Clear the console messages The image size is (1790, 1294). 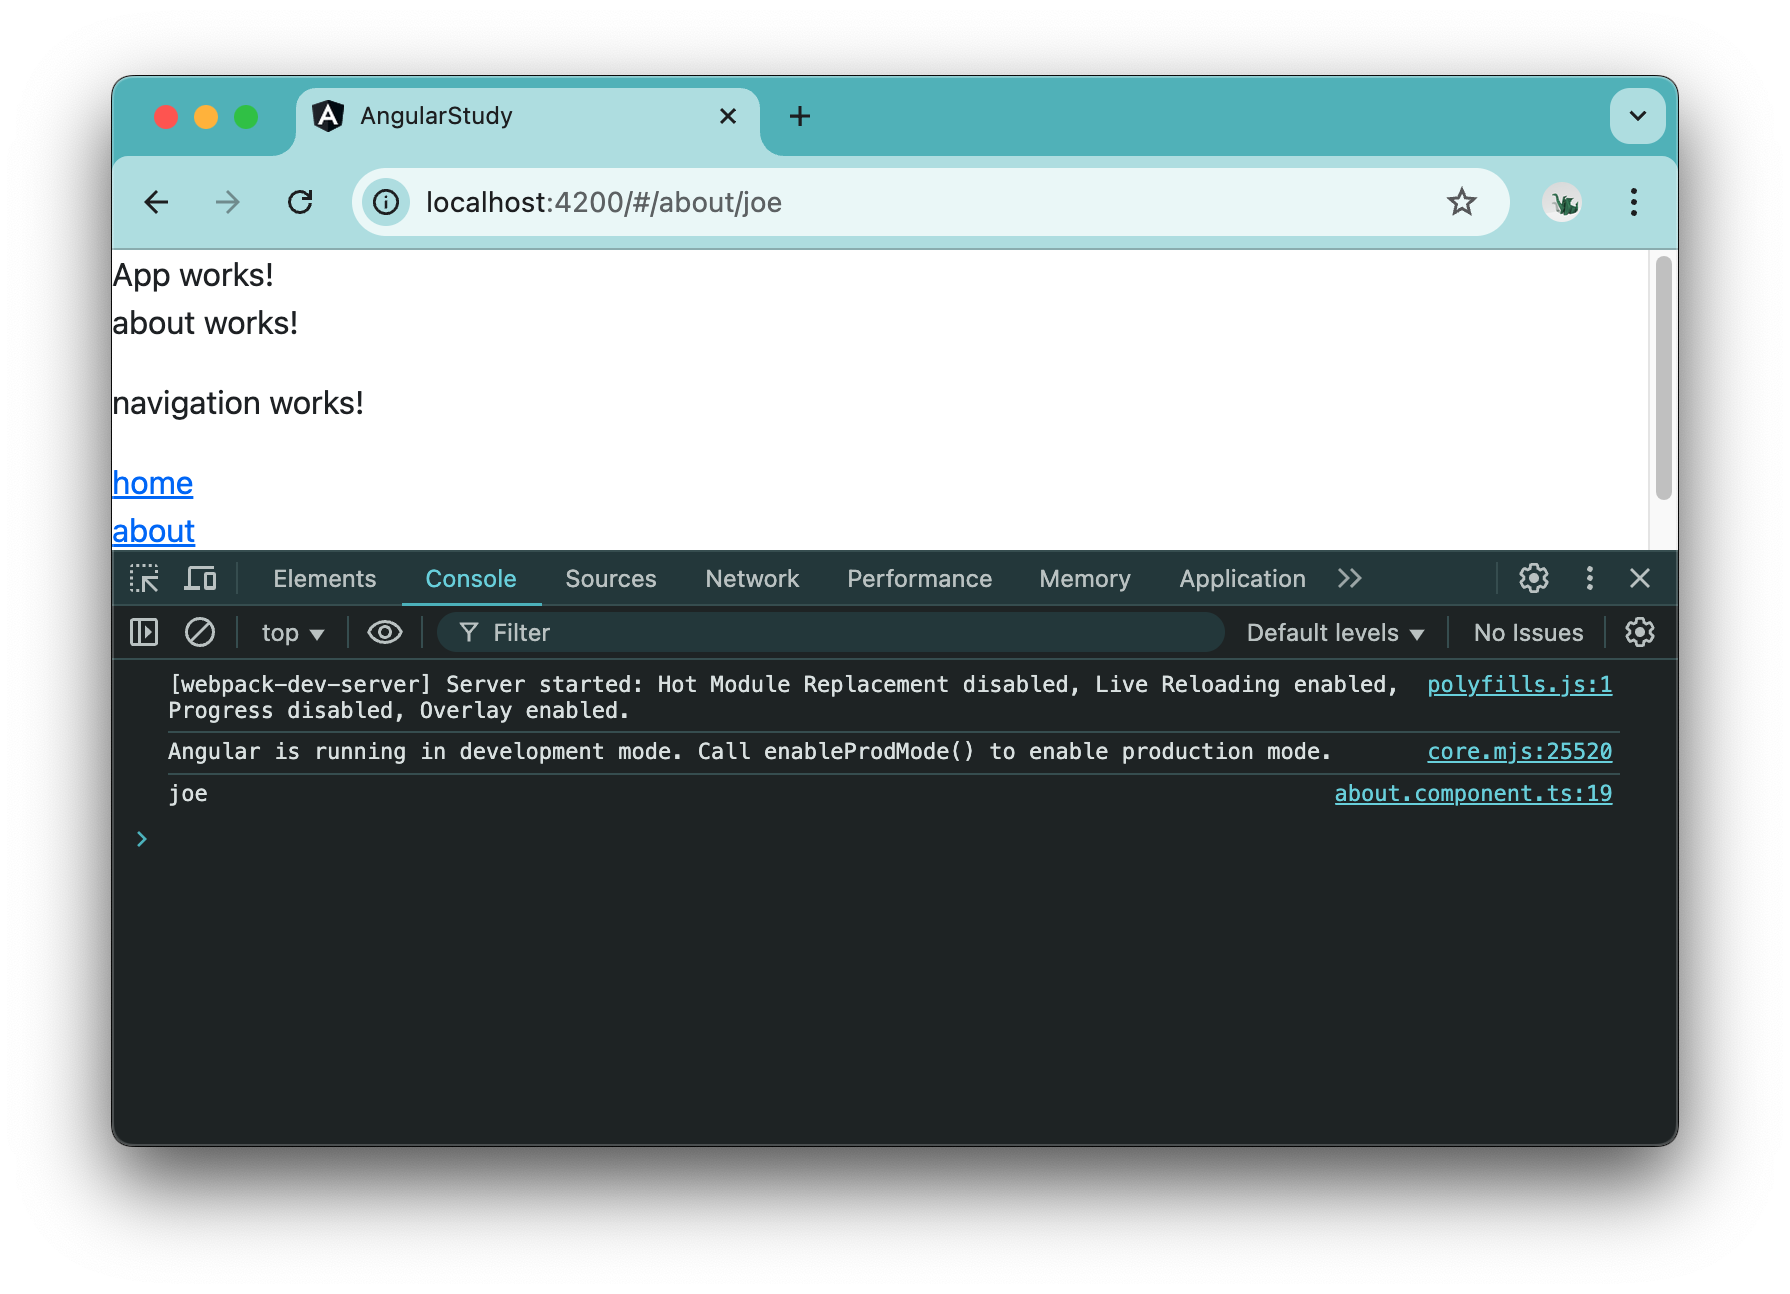pyautogui.click(x=200, y=632)
